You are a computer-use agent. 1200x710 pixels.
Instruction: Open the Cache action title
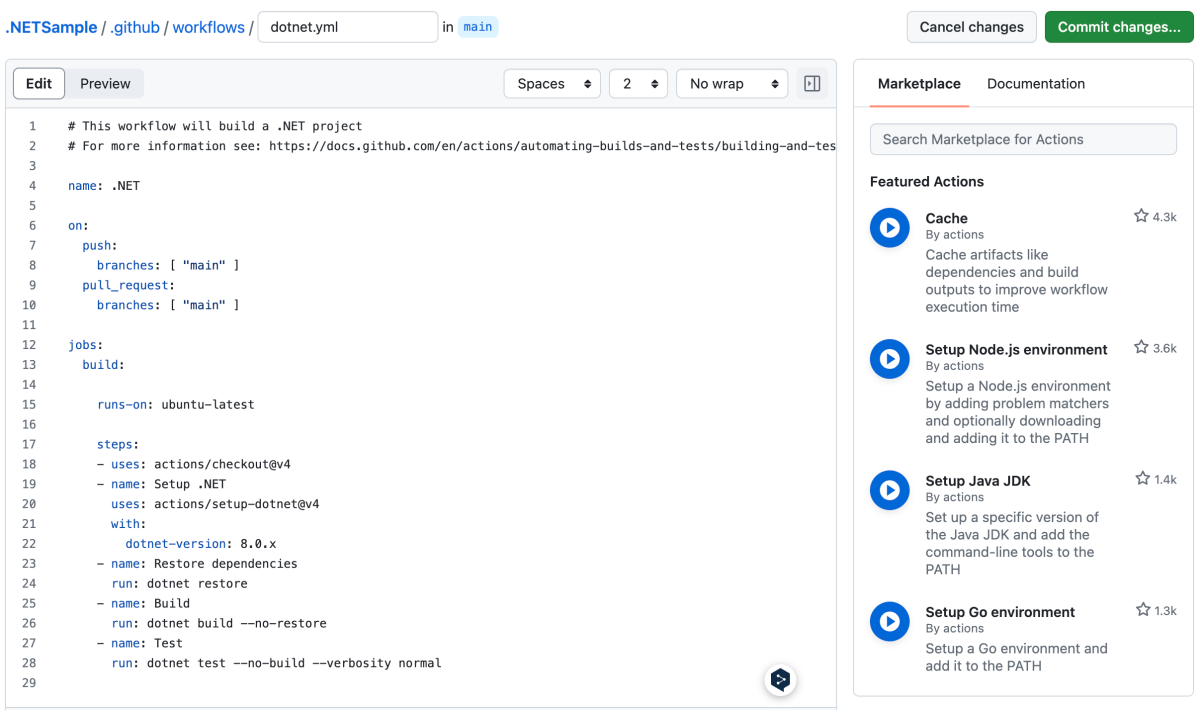(x=946, y=218)
